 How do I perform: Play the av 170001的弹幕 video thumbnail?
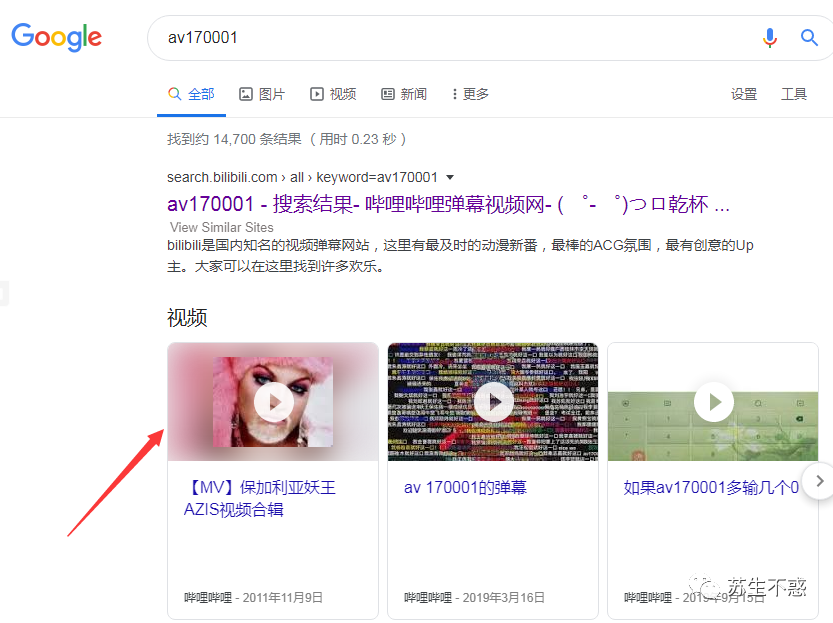coord(493,402)
